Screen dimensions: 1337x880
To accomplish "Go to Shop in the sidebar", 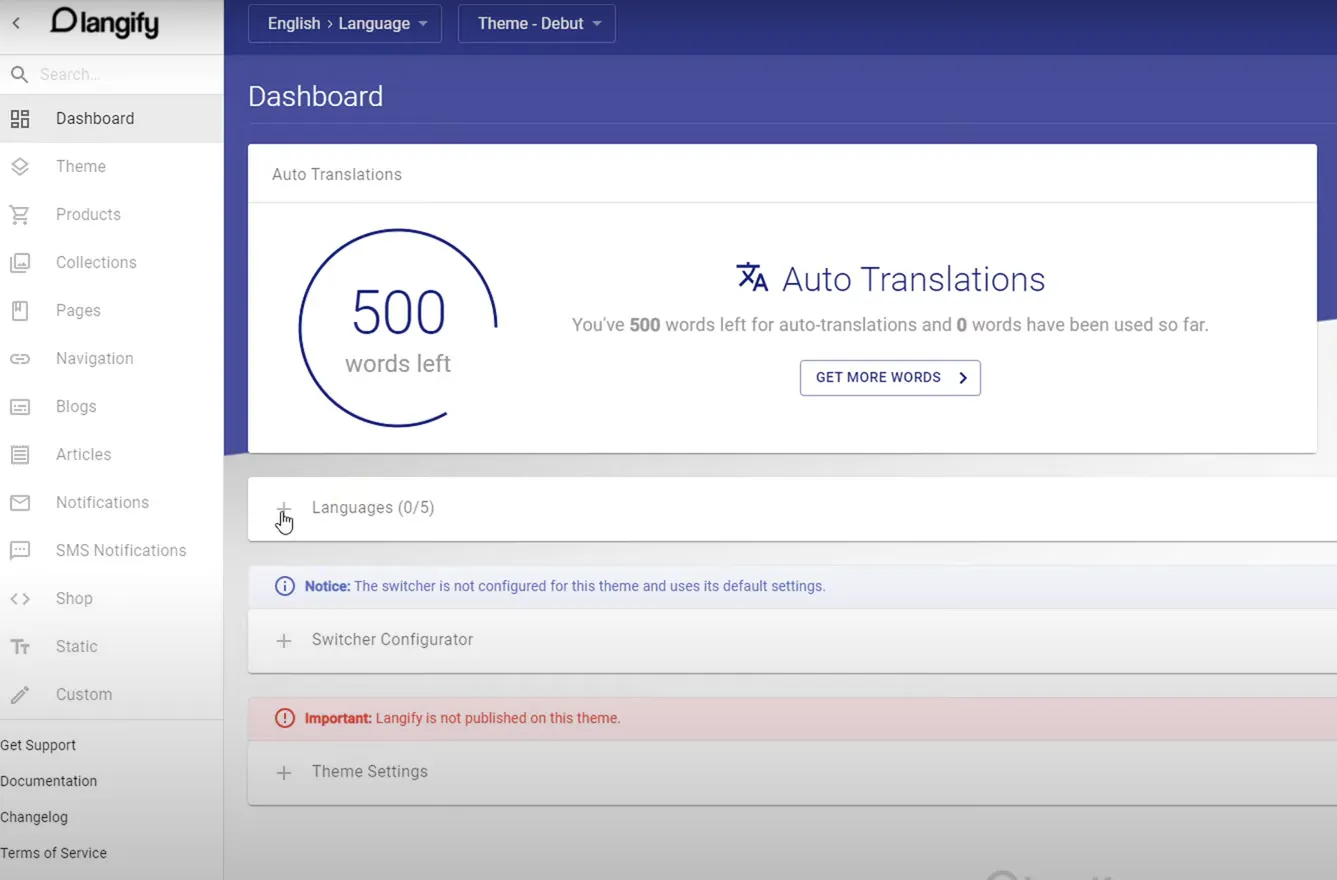I will click(x=111, y=599).
